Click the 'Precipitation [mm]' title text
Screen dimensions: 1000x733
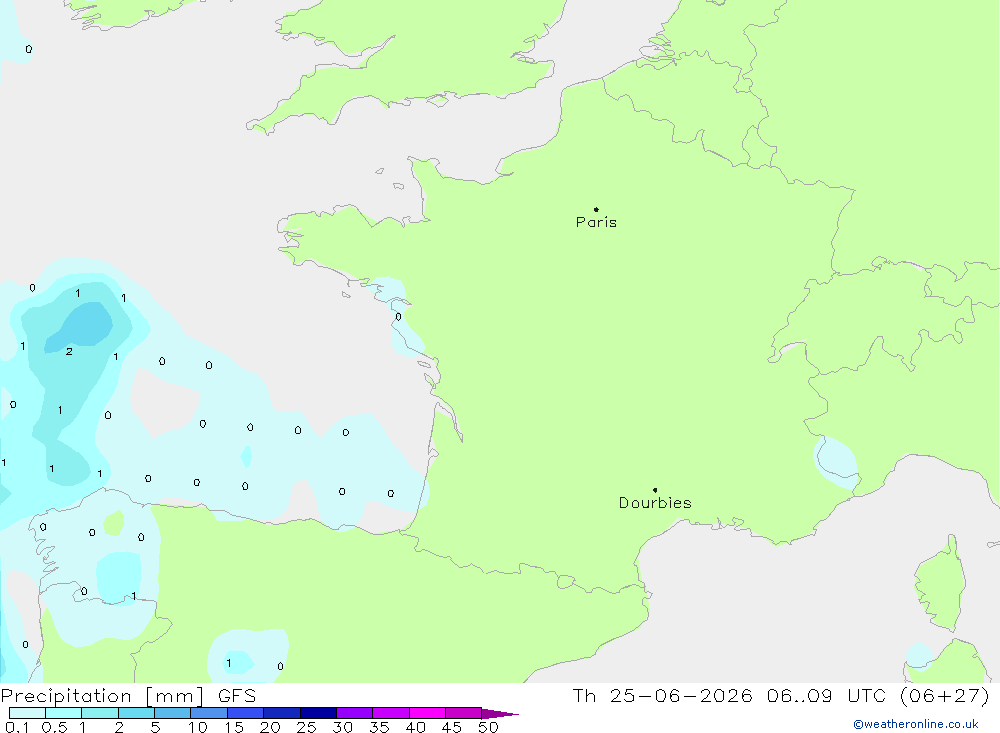tap(102, 696)
